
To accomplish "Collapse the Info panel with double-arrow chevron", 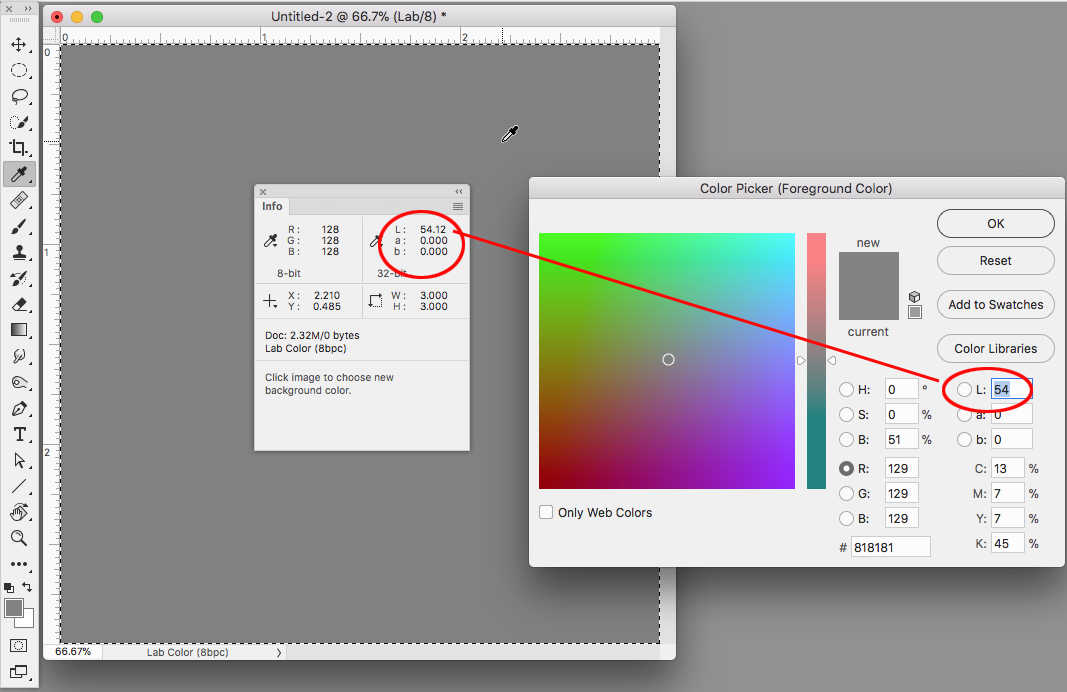I will click(458, 190).
